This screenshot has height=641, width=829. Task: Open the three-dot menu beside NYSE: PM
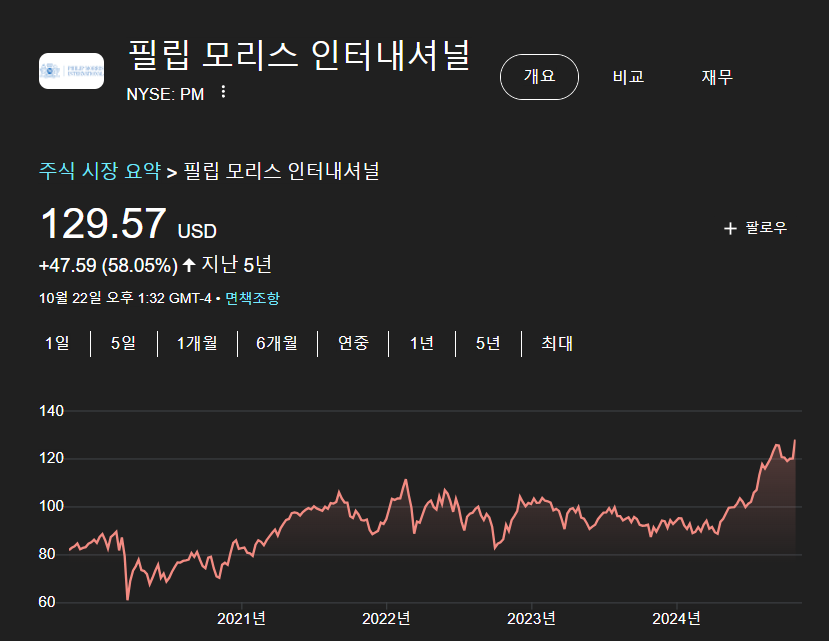tap(223, 92)
